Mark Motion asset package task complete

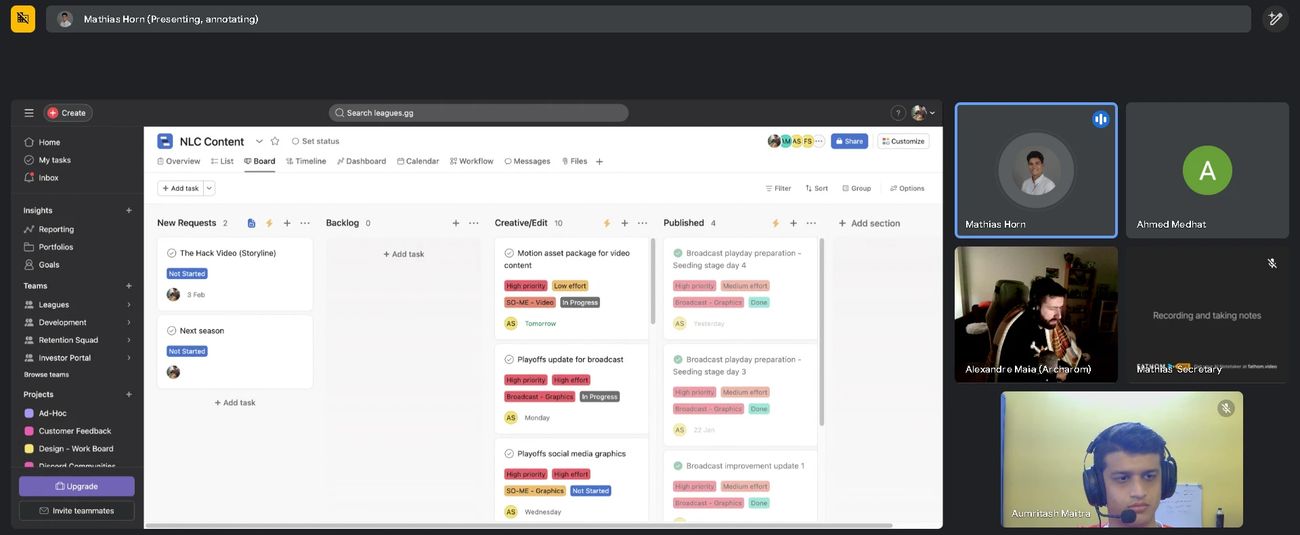tap(509, 253)
